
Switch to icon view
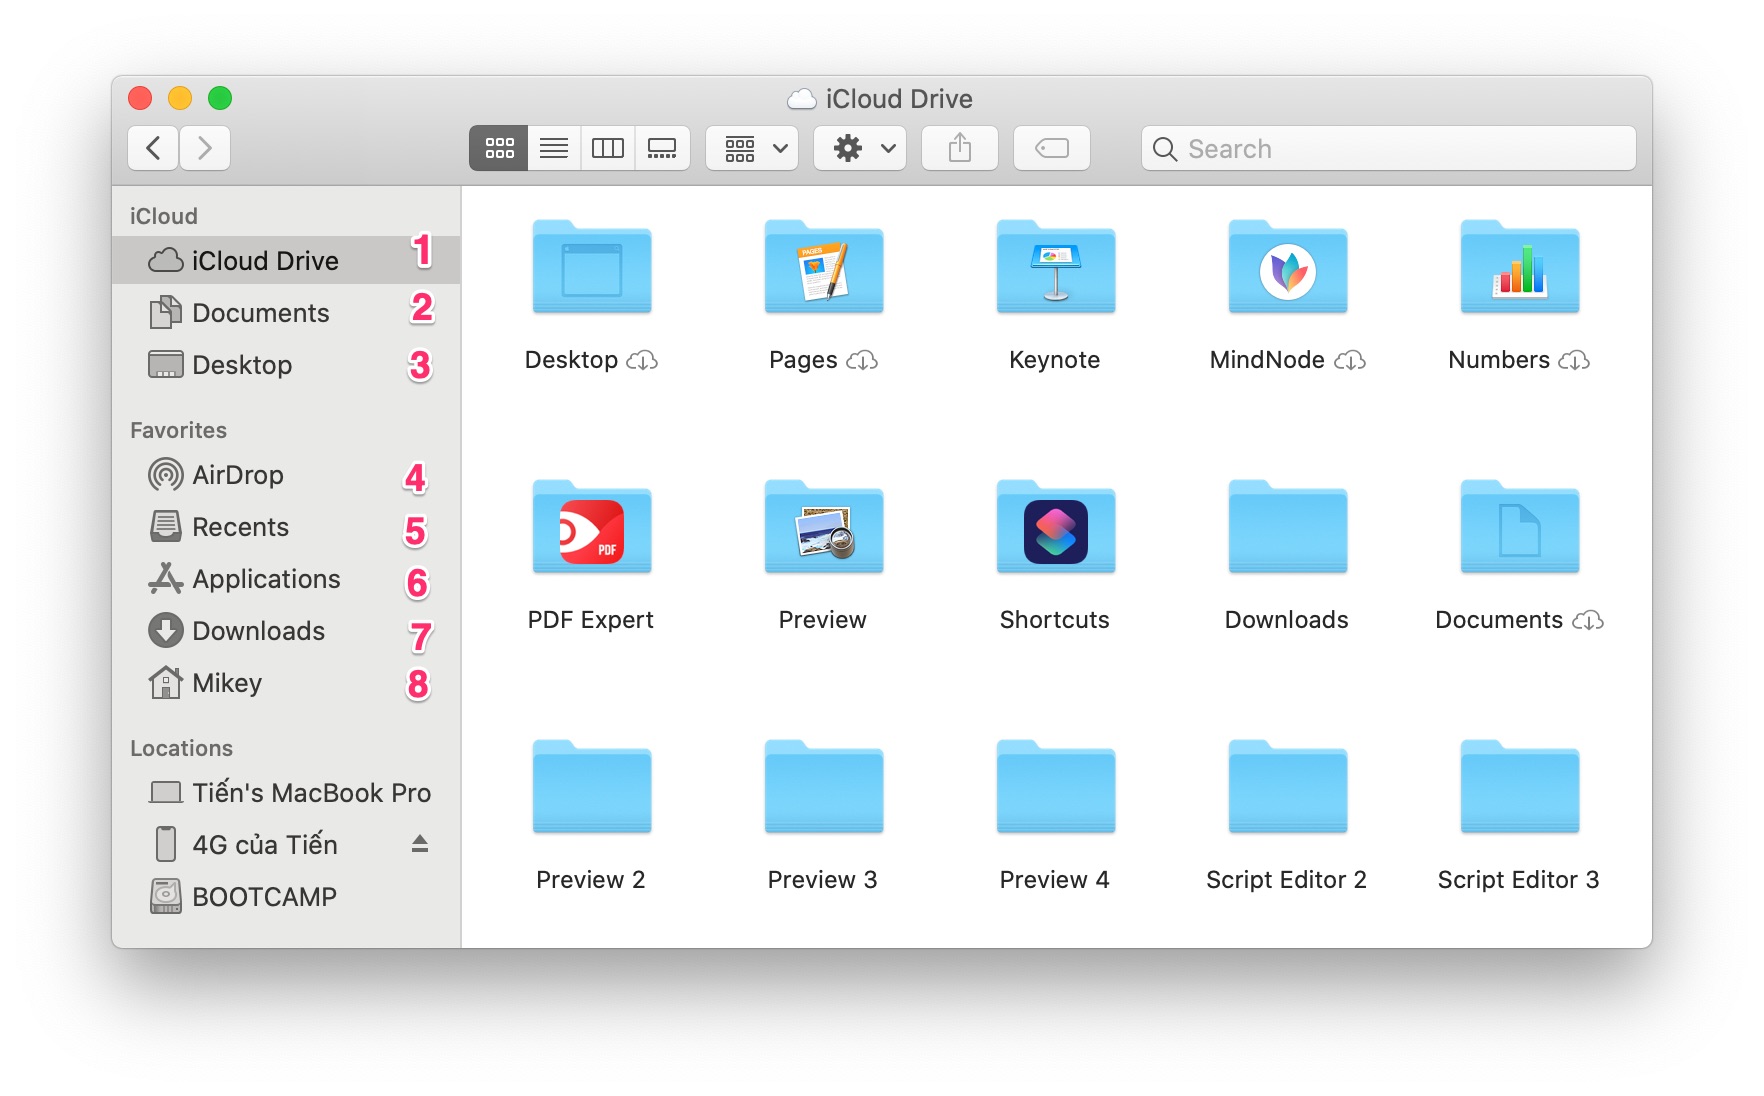pyautogui.click(x=499, y=148)
